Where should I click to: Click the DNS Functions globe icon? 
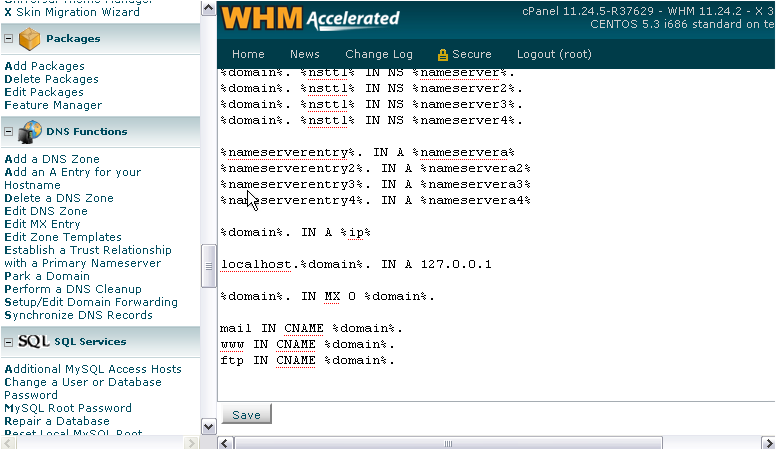(30, 131)
